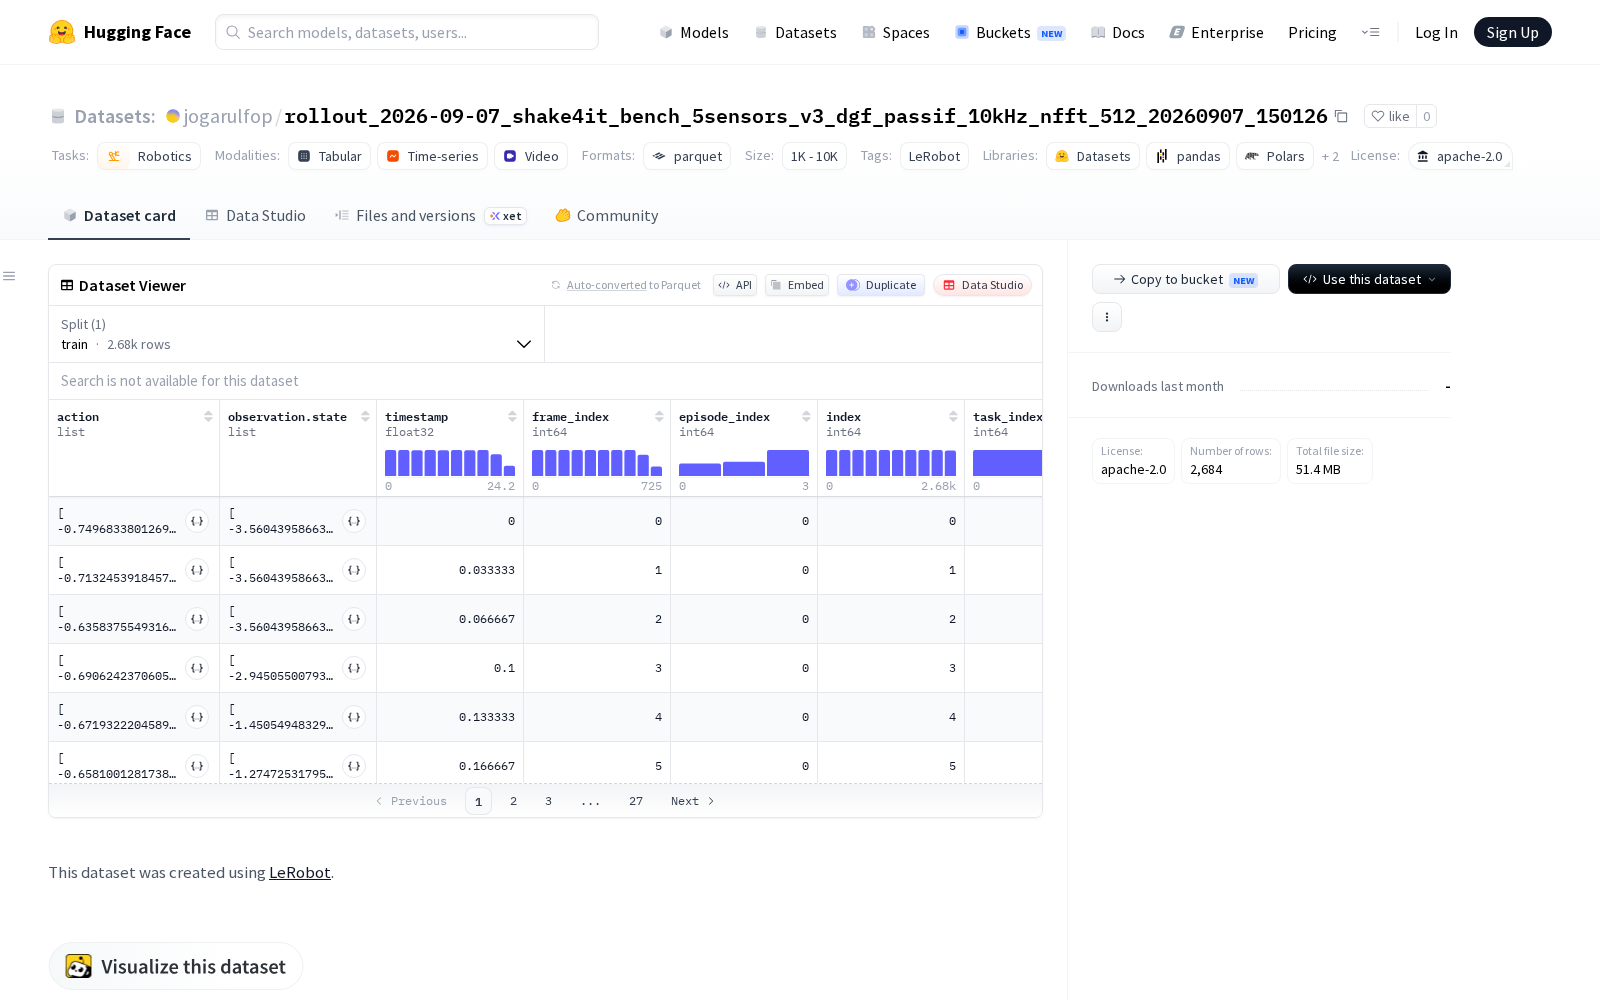Open Data Studio from the viewer header
The width and height of the screenshot is (1600, 1000).
point(982,285)
